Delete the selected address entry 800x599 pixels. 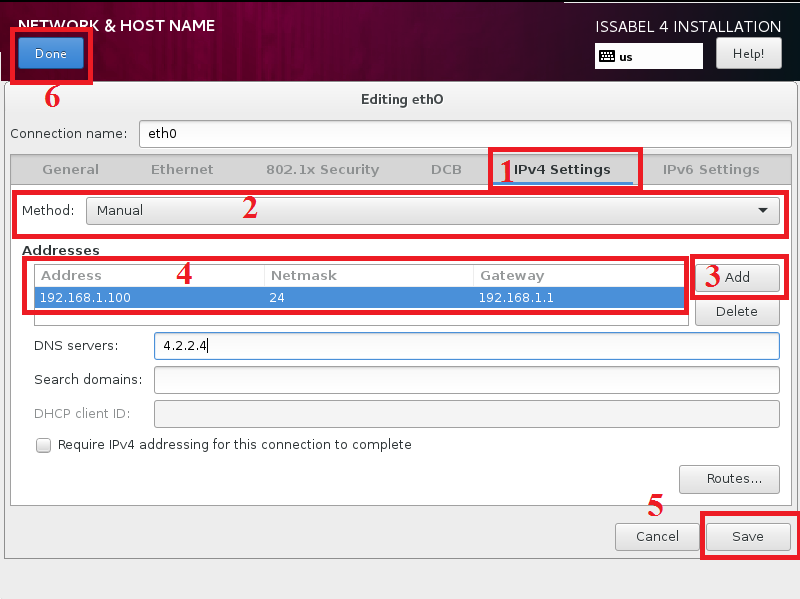(737, 312)
